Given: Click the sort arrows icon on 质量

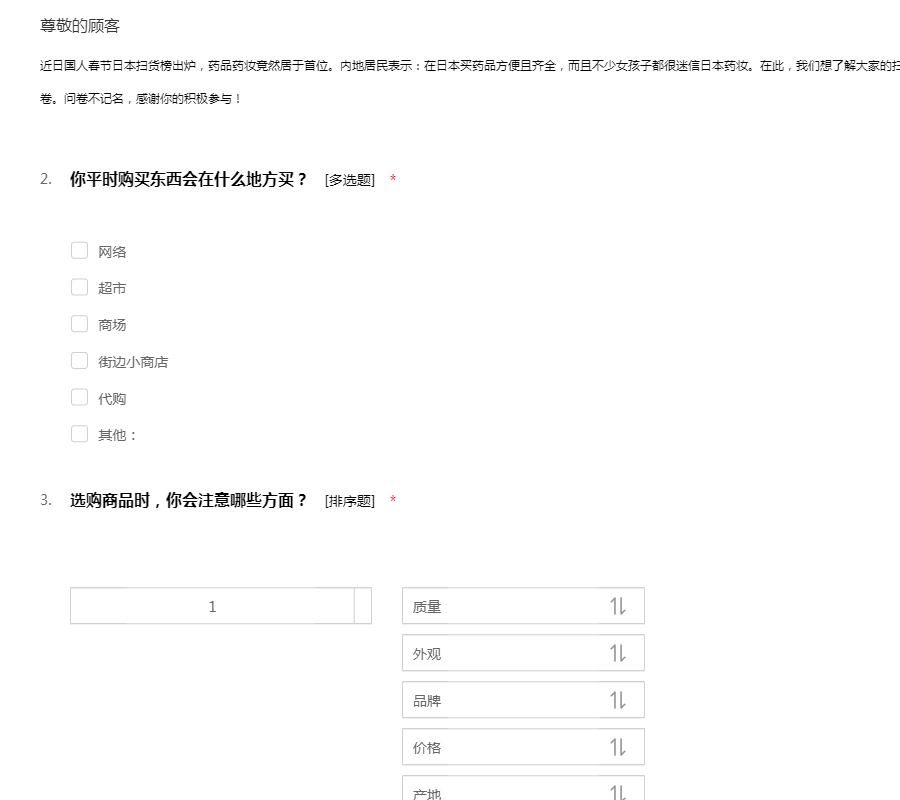Looking at the screenshot, I should click(x=618, y=606).
